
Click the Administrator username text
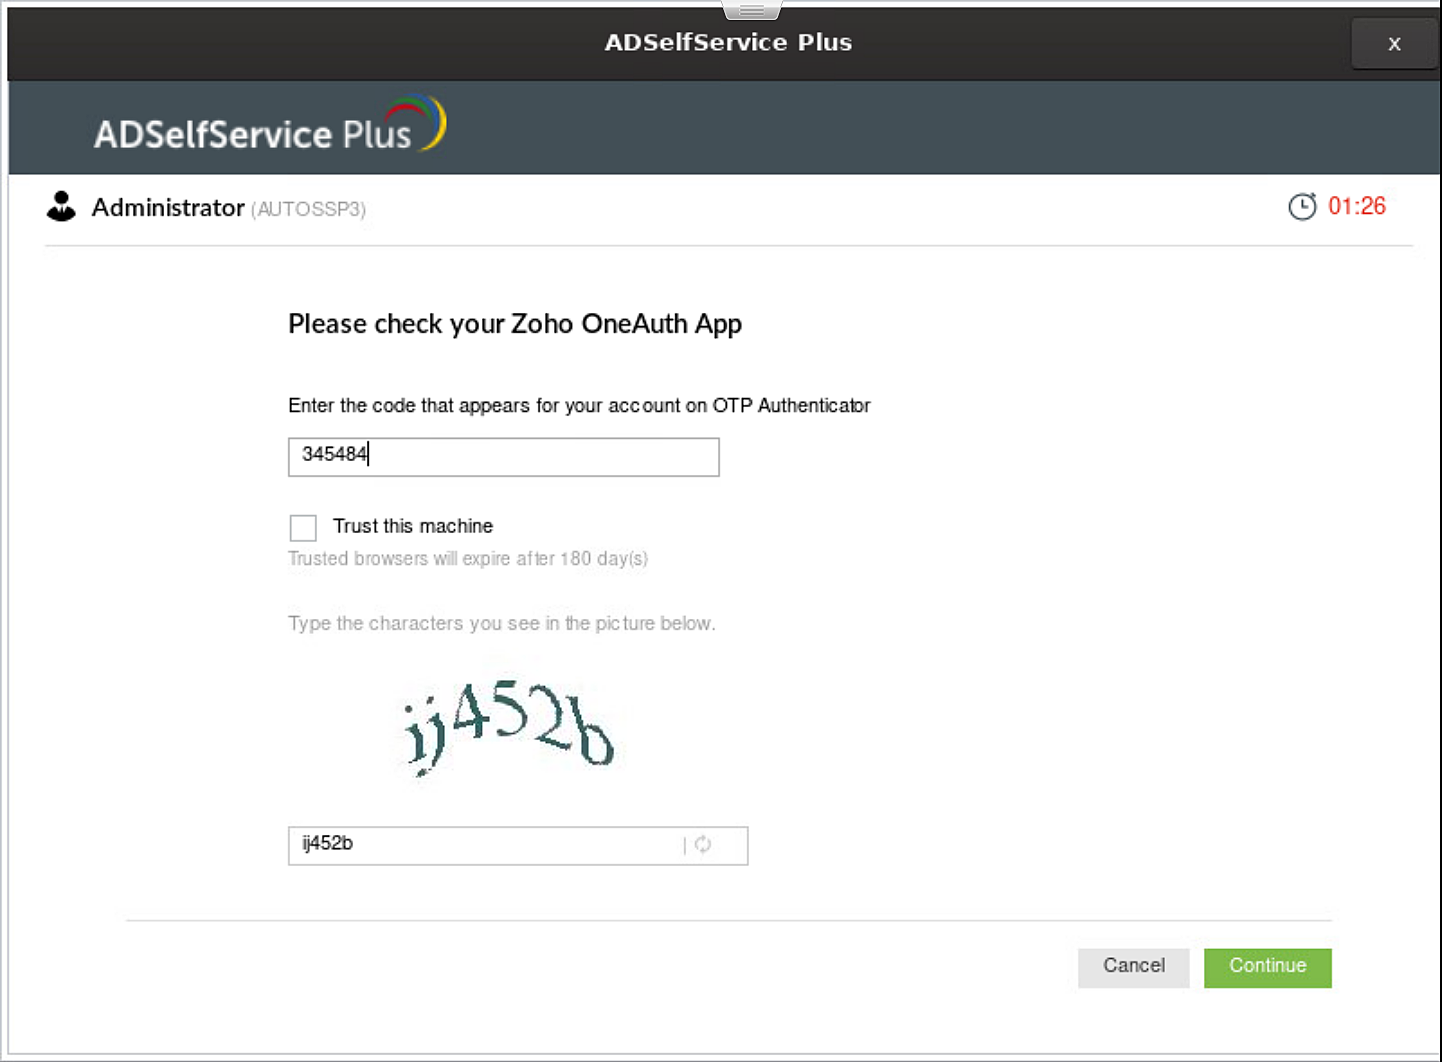[x=168, y=208]
